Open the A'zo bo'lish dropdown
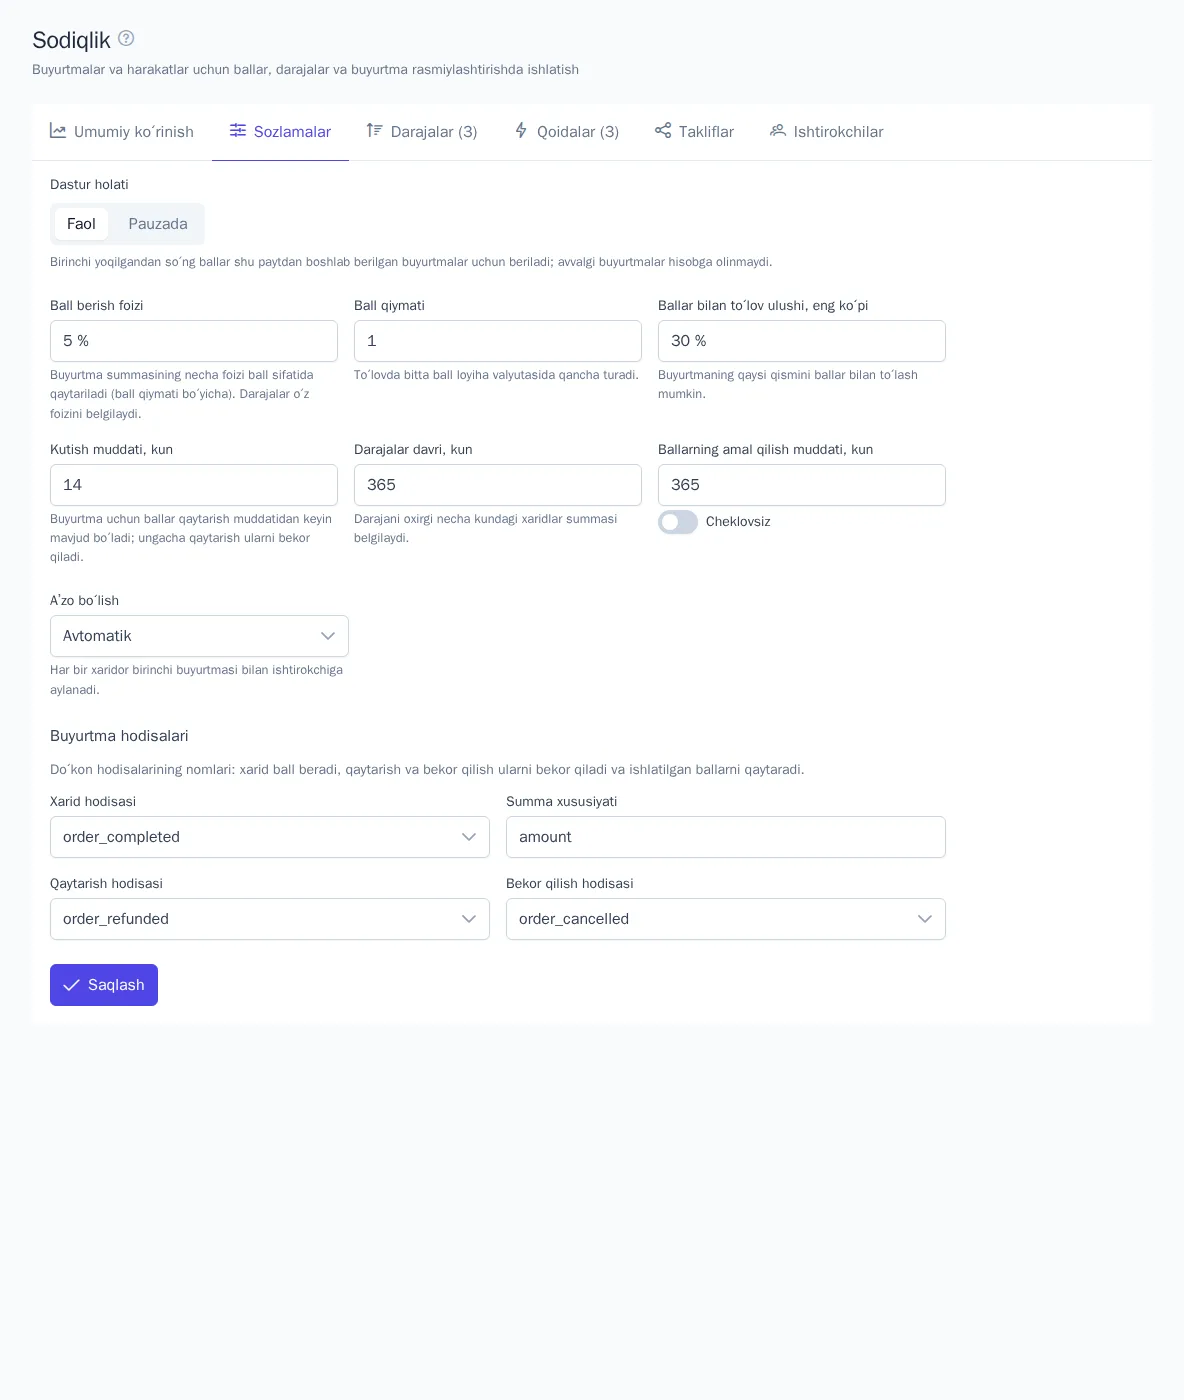This screenshot has height=1400, width=1184. pyautogui.click(x=199, y=636)
